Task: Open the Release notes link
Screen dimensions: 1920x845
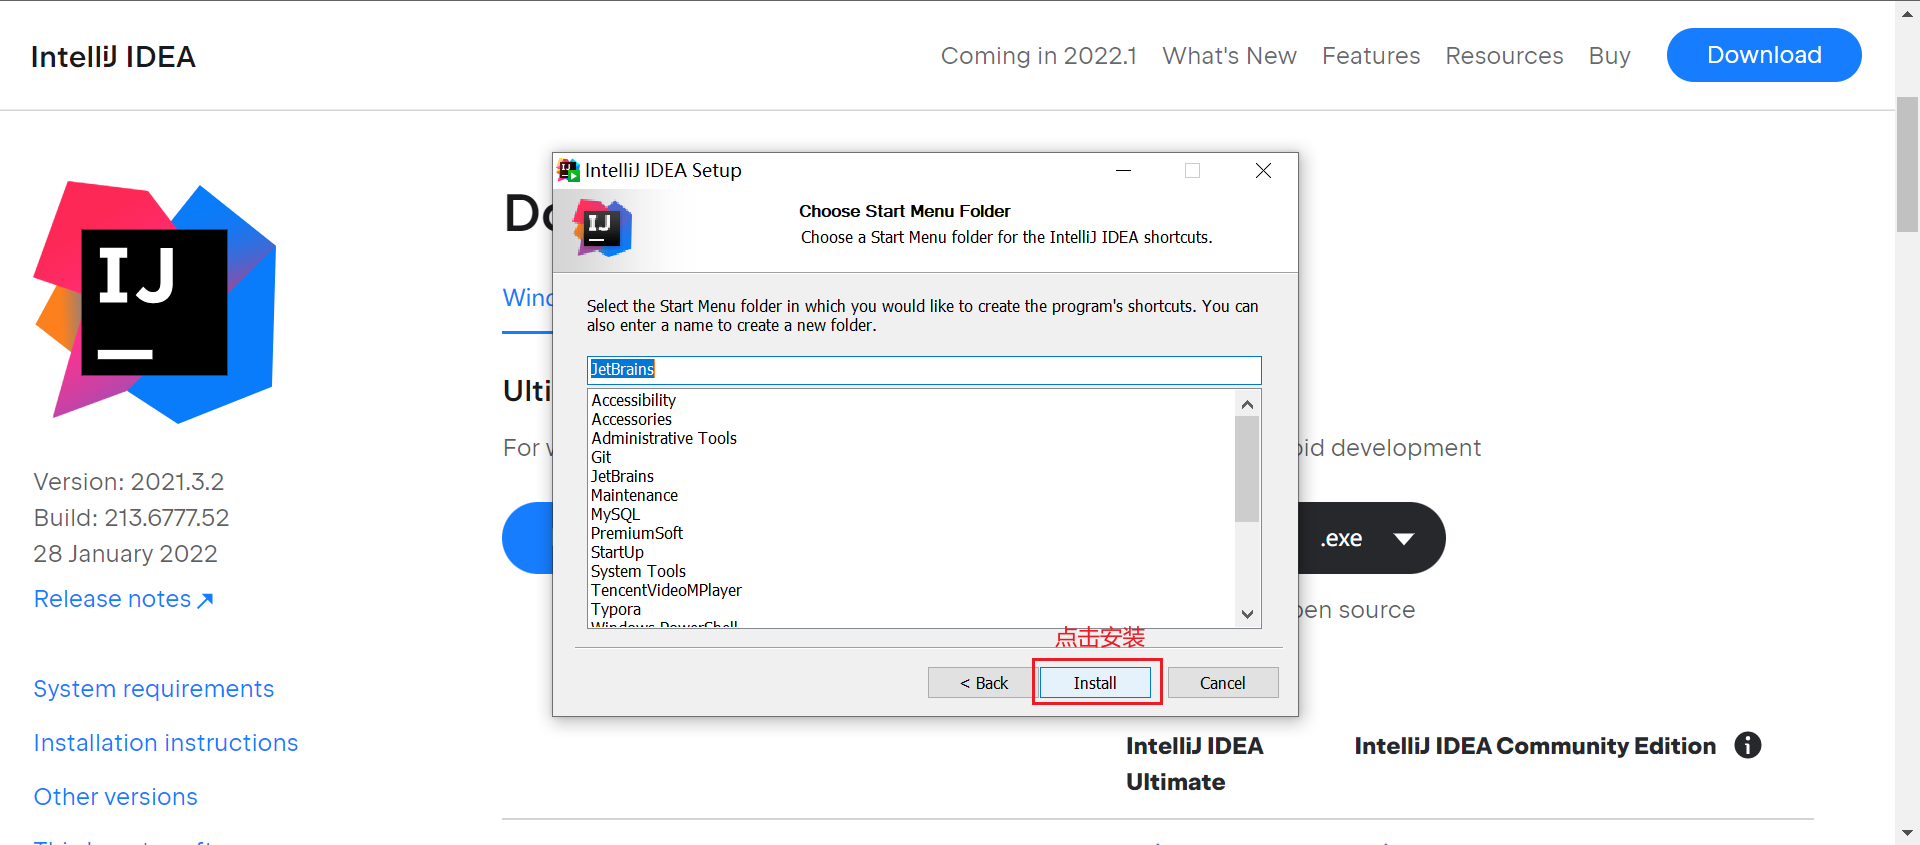Action: [x=123, y=599]
